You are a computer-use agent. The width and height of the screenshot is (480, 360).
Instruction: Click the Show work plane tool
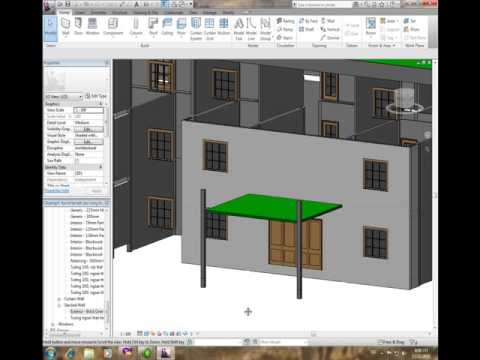(411, 29)
